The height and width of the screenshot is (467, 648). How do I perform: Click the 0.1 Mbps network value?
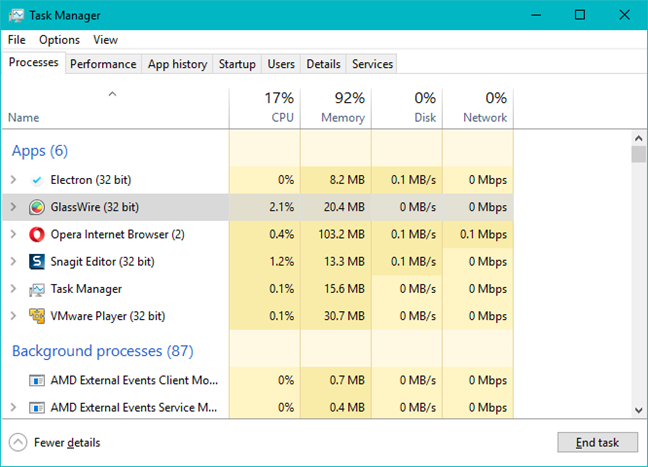tap(483, 234)
